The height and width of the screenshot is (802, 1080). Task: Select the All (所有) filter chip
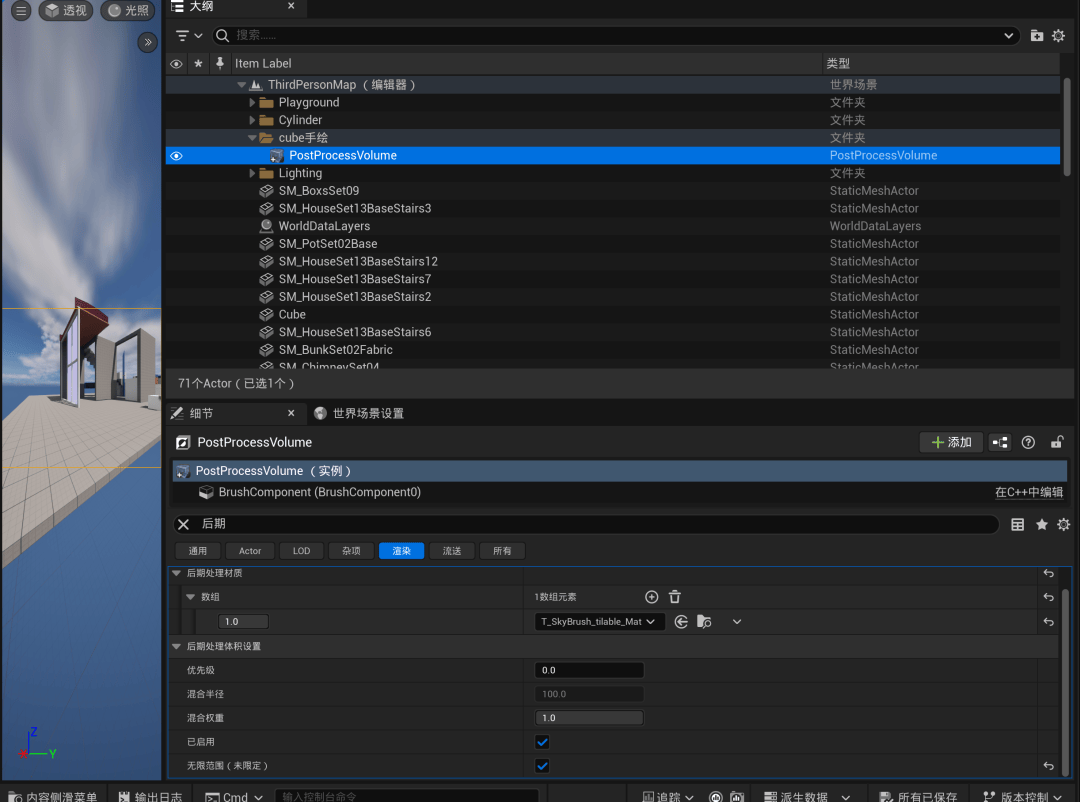click(502, 551)
